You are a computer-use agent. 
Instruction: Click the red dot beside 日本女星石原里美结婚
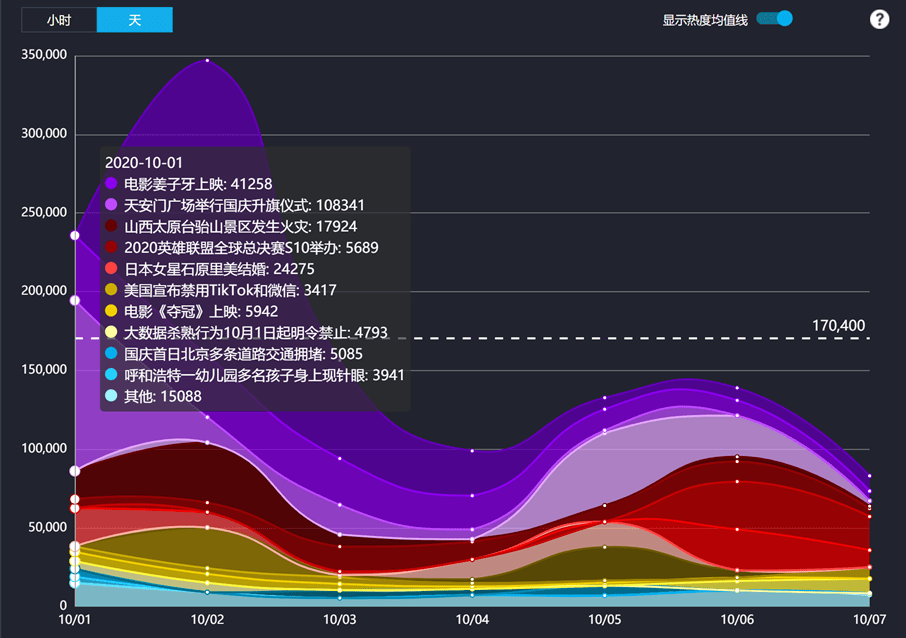(111, 269)
